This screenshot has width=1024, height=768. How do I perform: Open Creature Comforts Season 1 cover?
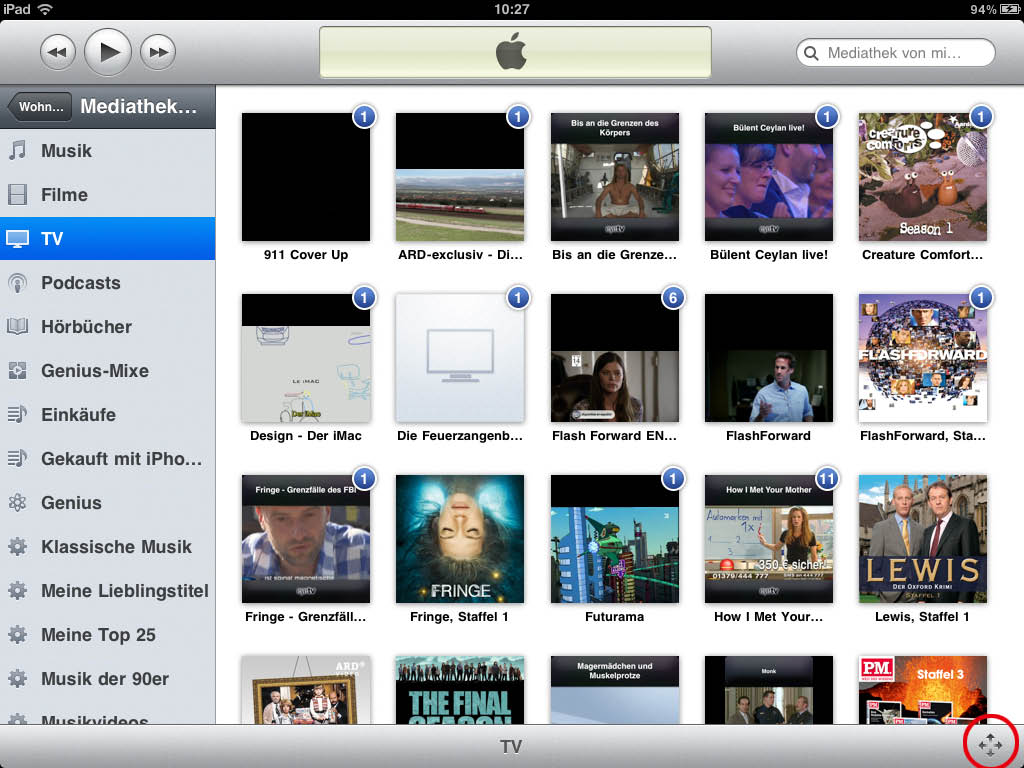pyautogui.click(x=923, y=177)
